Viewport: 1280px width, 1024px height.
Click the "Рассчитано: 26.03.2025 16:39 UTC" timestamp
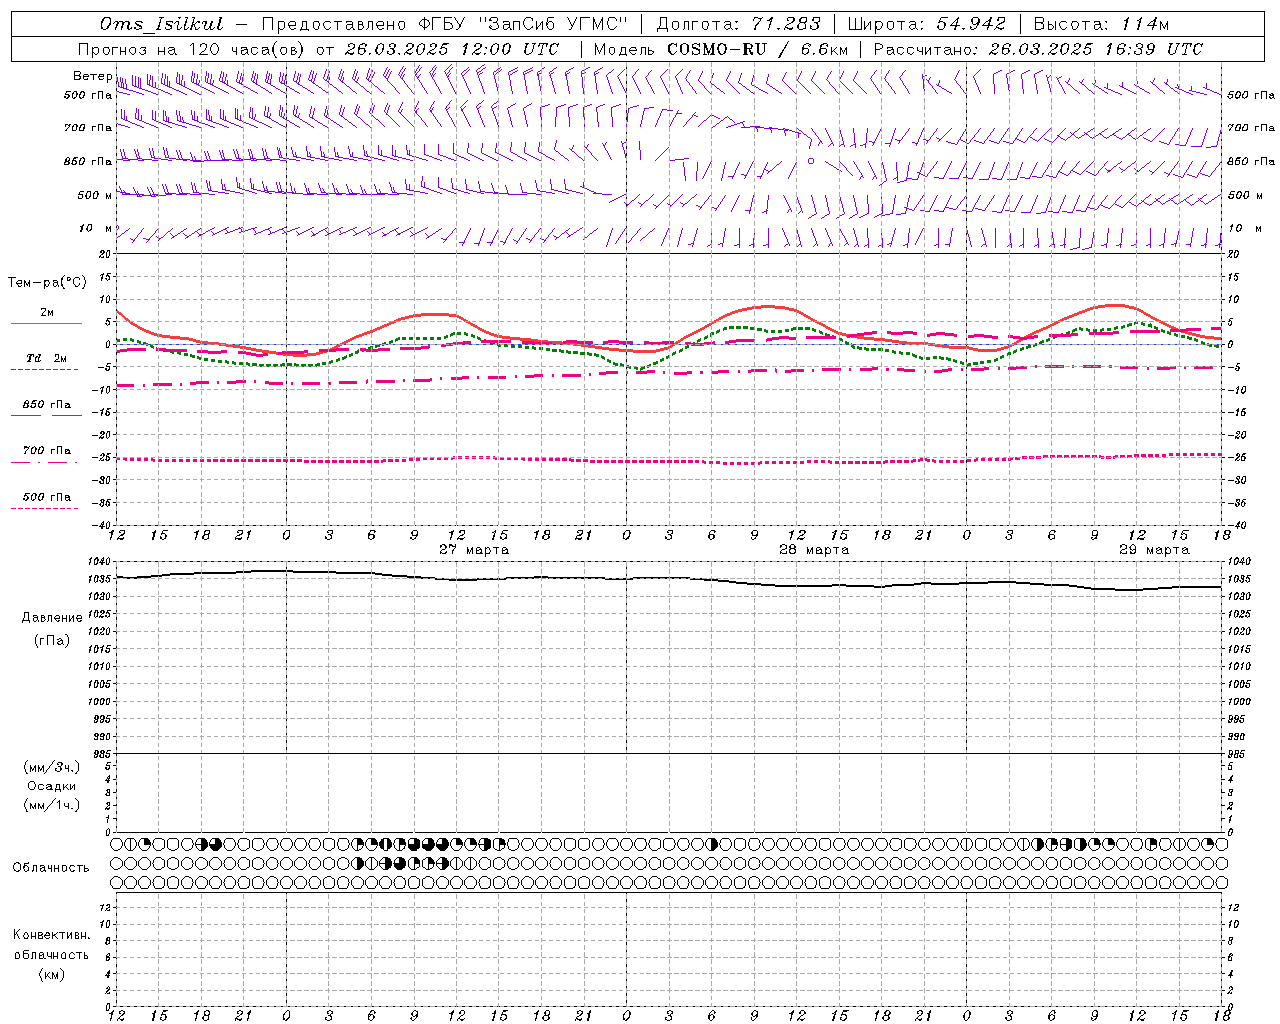1038,49
